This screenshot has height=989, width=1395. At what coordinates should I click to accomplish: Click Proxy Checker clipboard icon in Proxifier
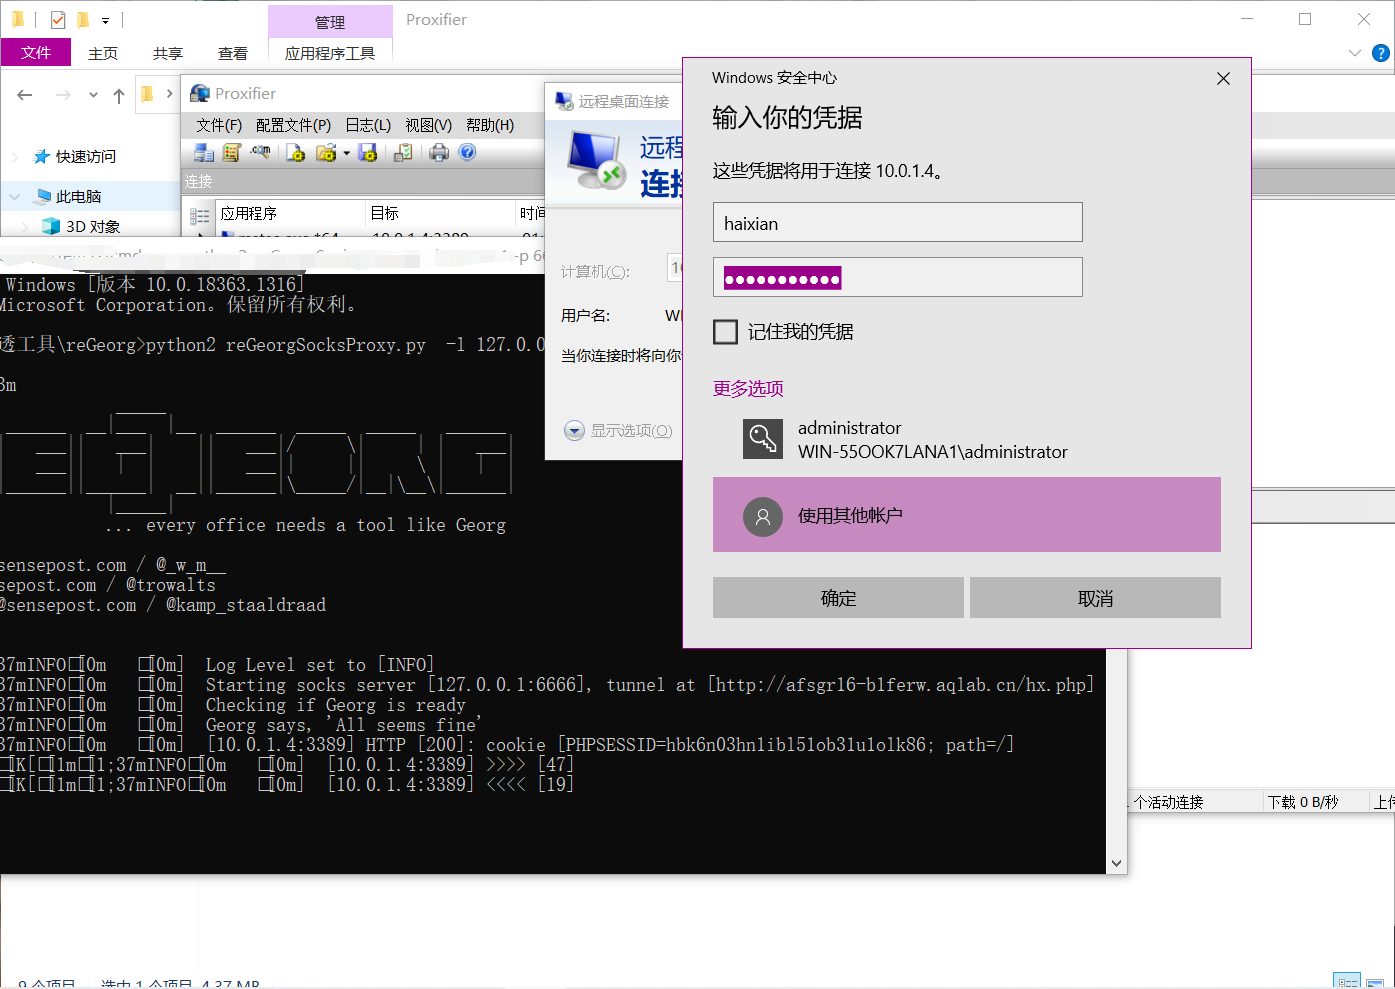[403, 152]
